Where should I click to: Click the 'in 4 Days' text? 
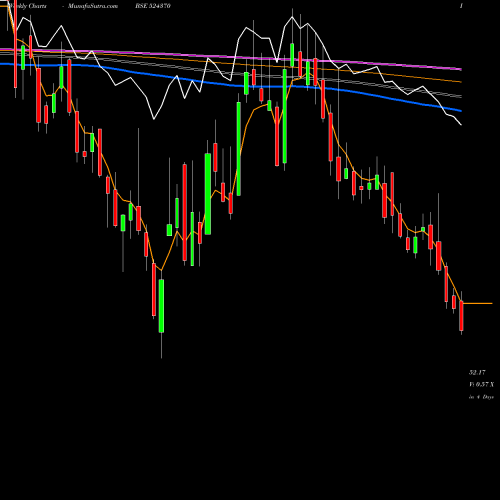pos(481,397)
